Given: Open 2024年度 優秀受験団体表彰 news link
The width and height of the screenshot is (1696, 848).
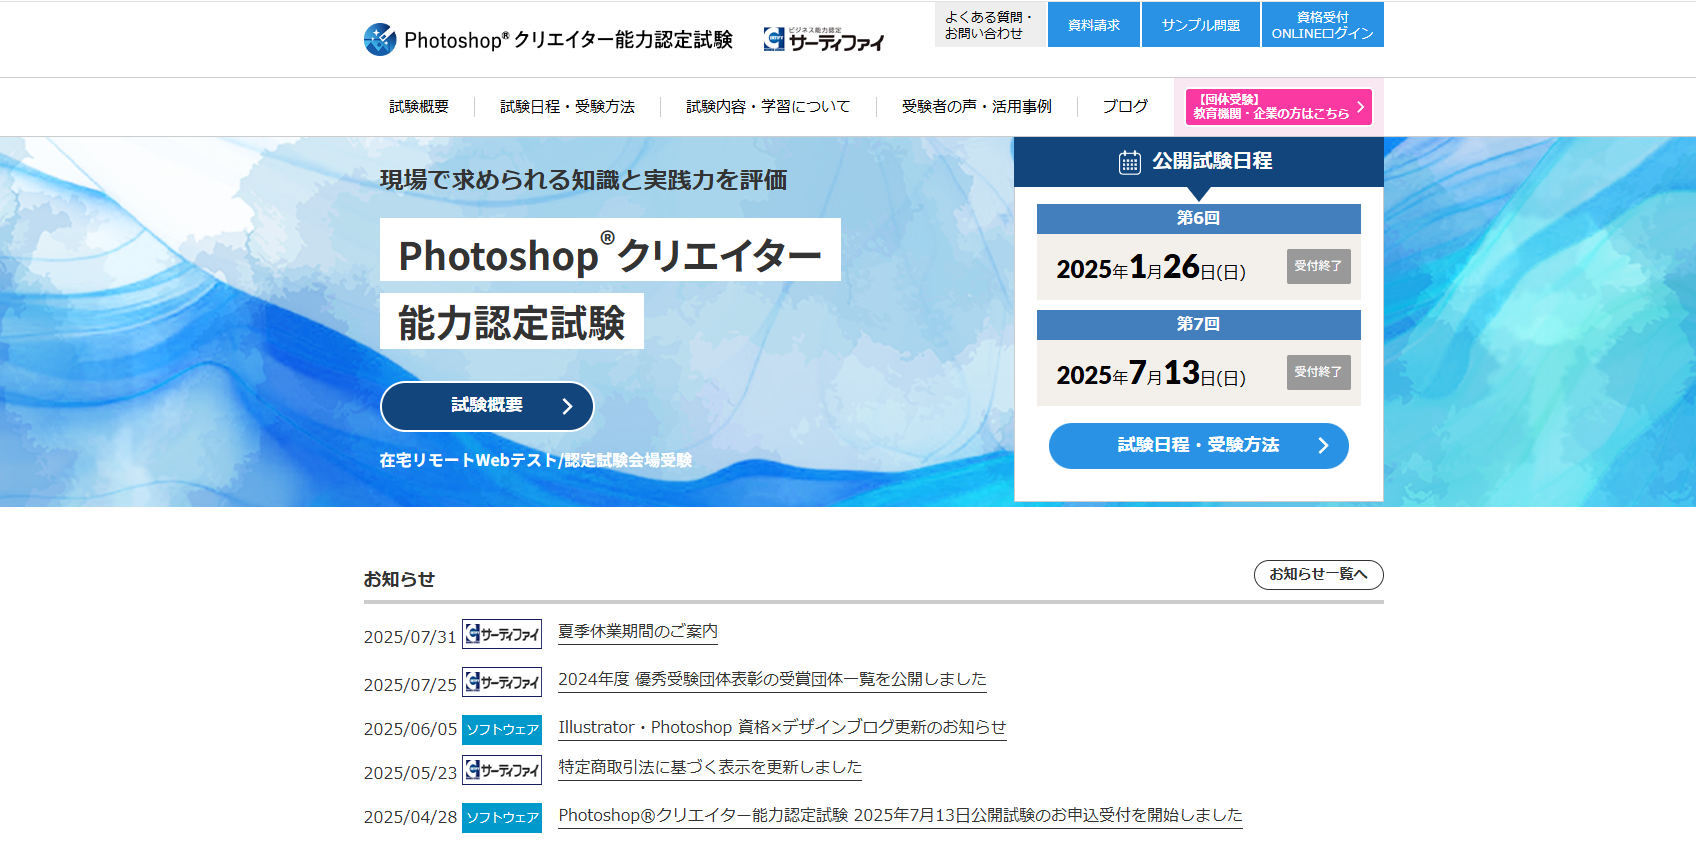Looking at the screenshot, I should tap(772, 679).
